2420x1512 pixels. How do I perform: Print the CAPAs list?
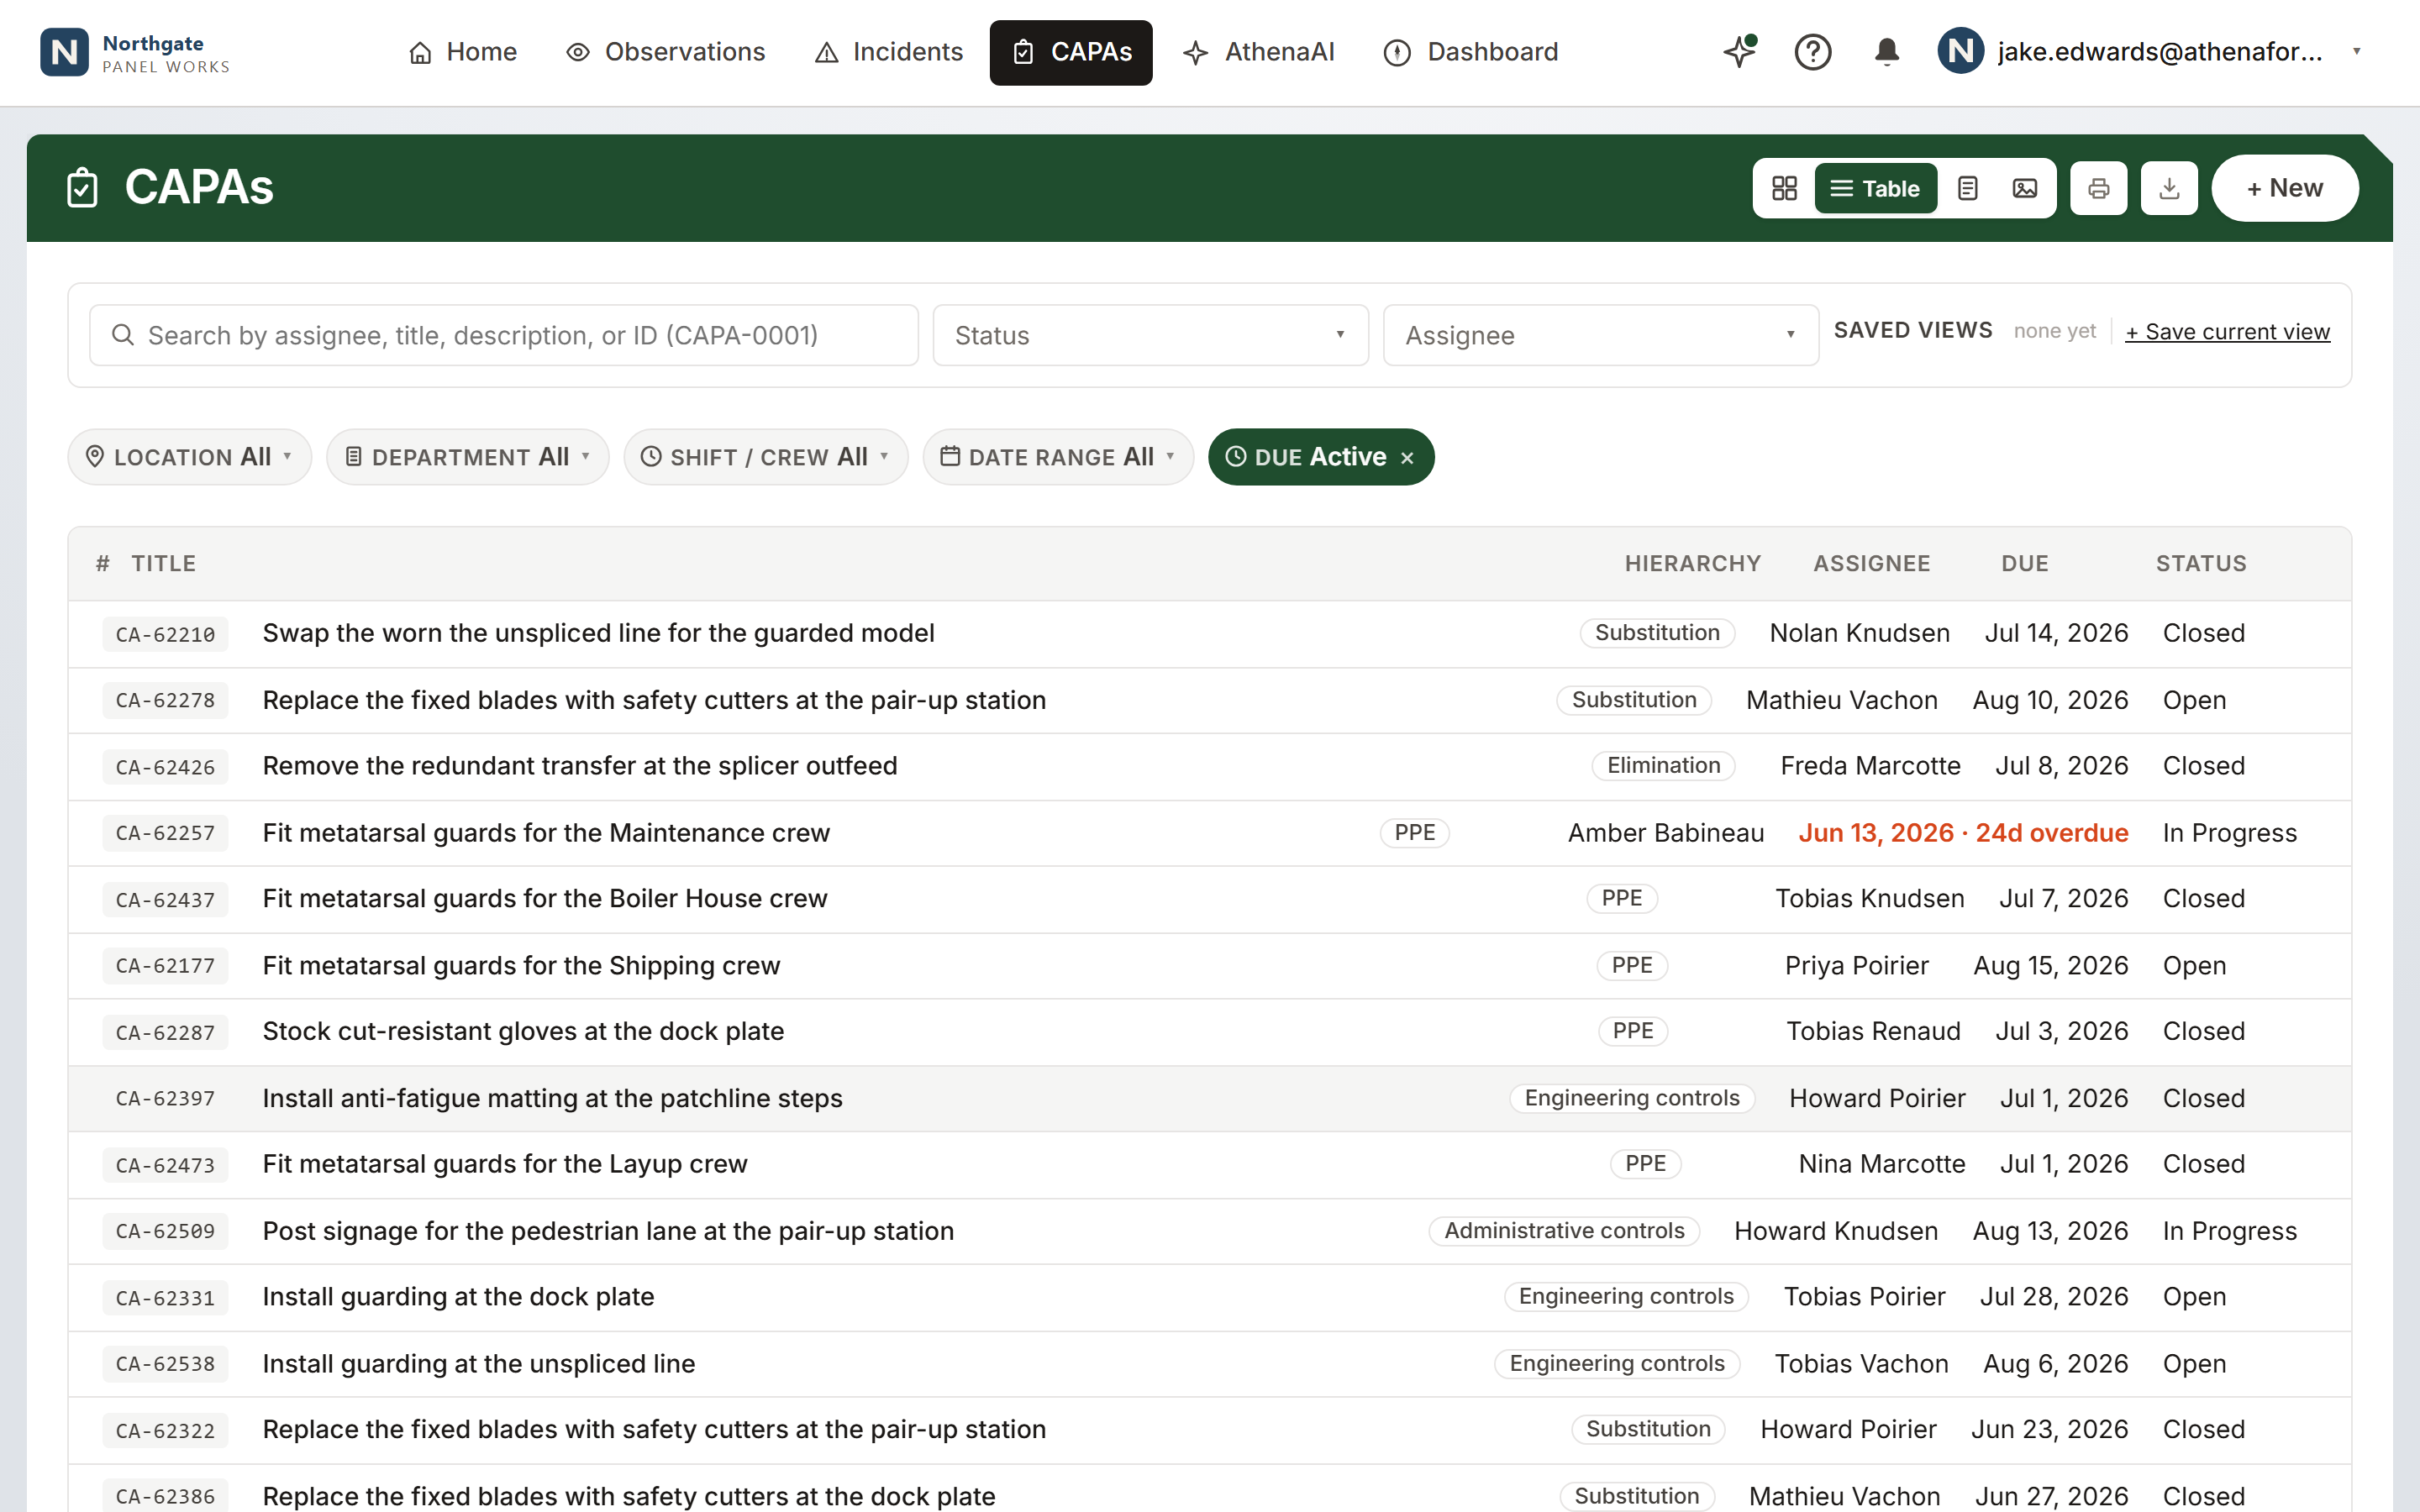2099,188
